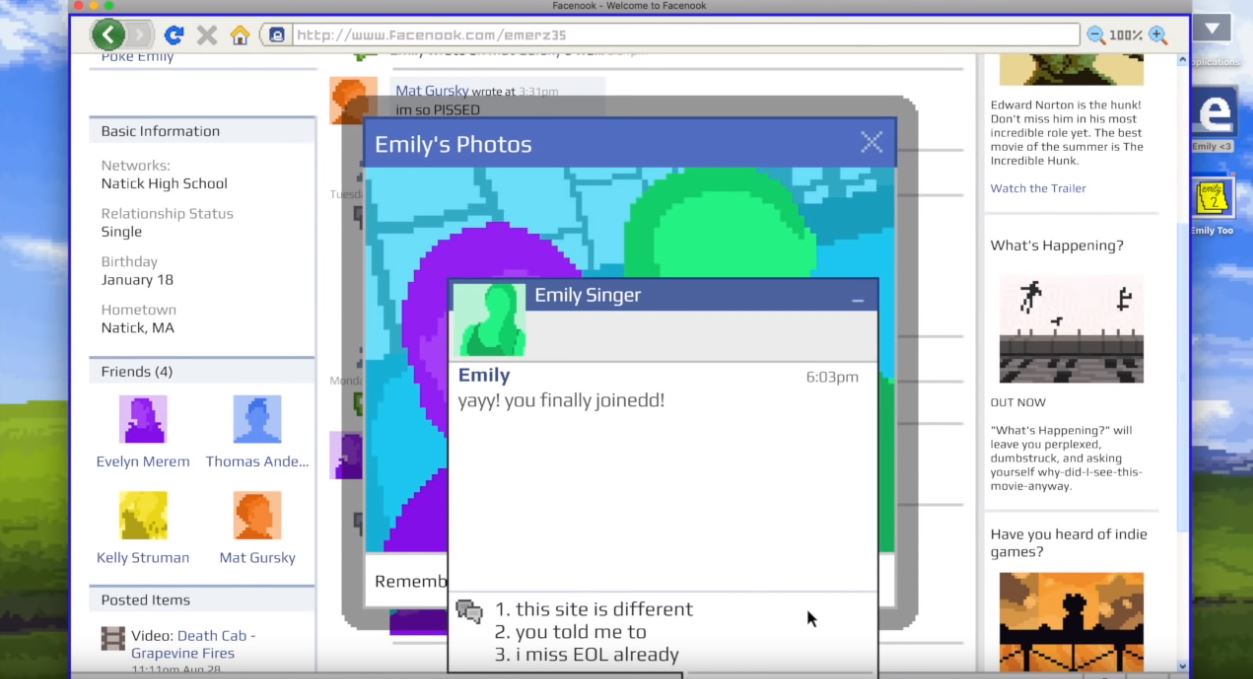Click Mat Gursky name under Friends
The image size is (1253, 679).
tap(257, 558)
